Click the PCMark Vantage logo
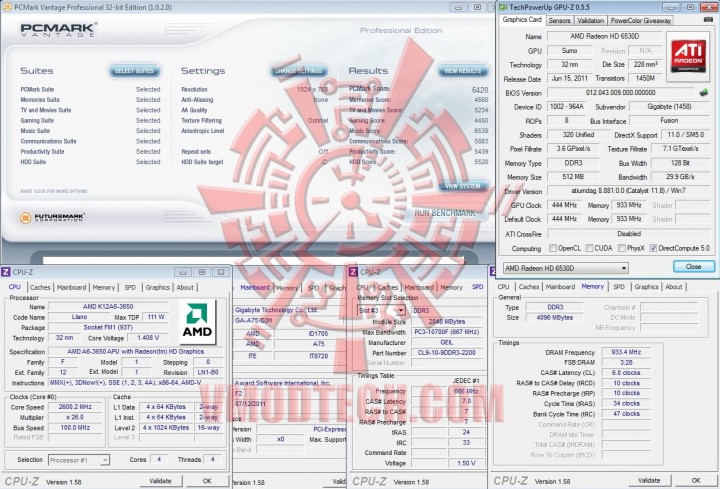Viewport: 720px width, 489px height. pyautogui.click(x=58, y=30)
